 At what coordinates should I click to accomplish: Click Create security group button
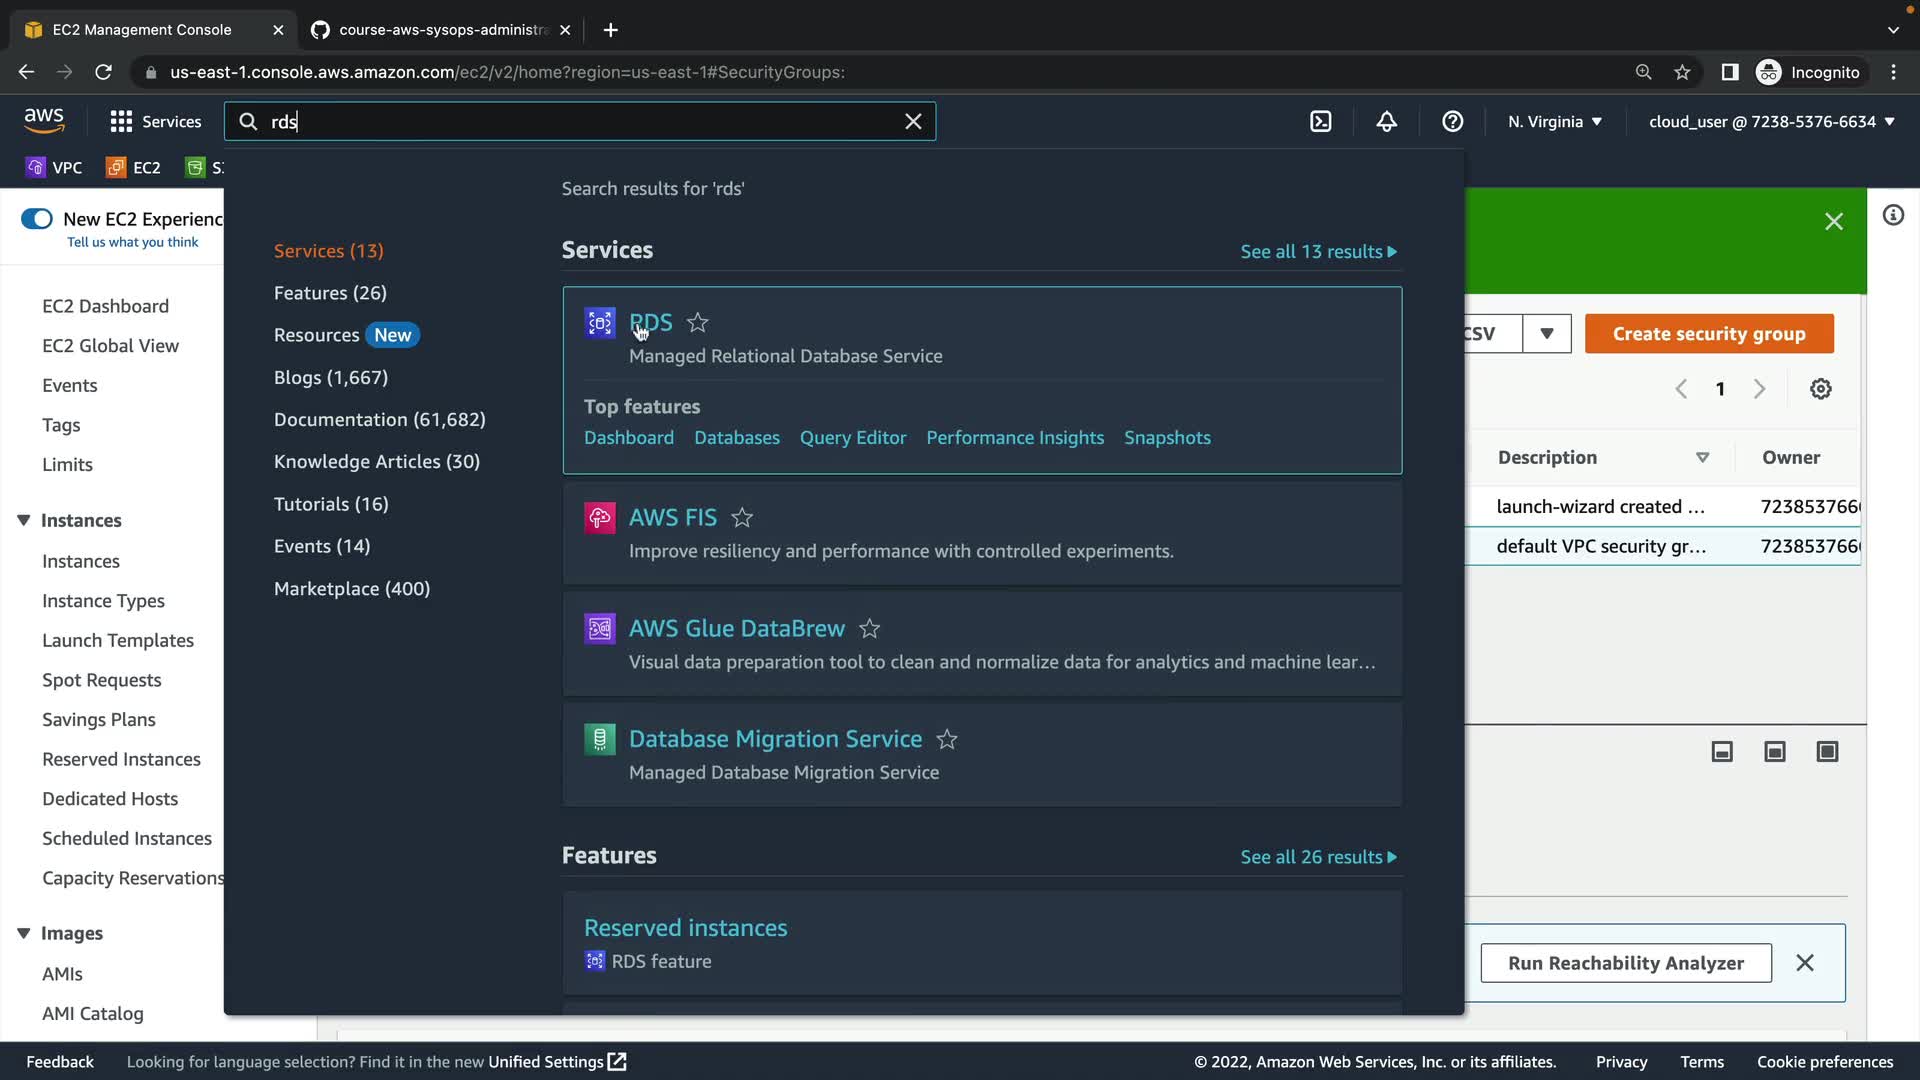pyautogui.click(x=1708, y=334)
